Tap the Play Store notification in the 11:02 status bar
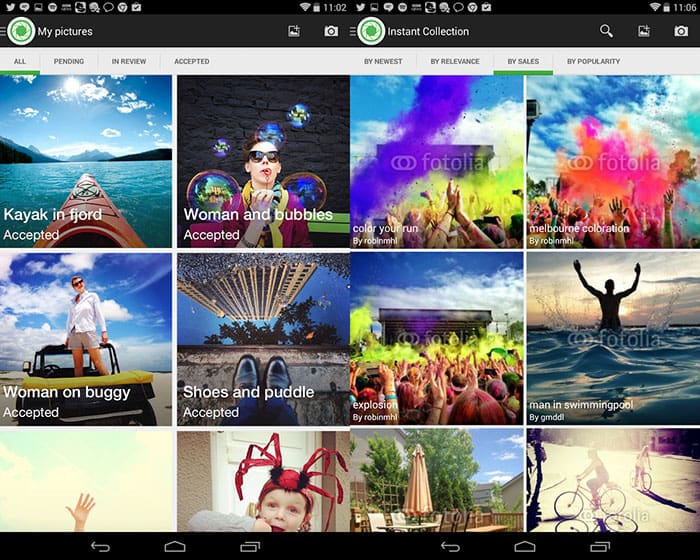 click(x=137, y=7)
